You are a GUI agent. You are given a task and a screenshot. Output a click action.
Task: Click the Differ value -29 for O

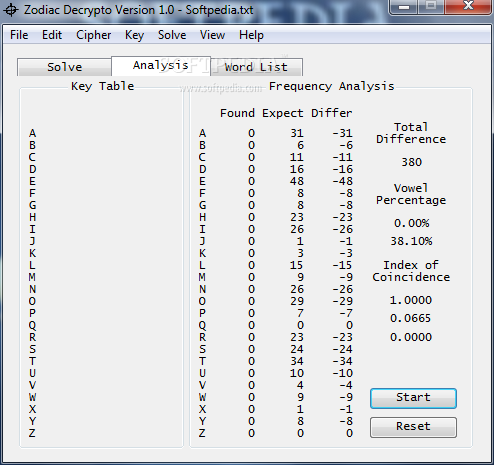342,301
